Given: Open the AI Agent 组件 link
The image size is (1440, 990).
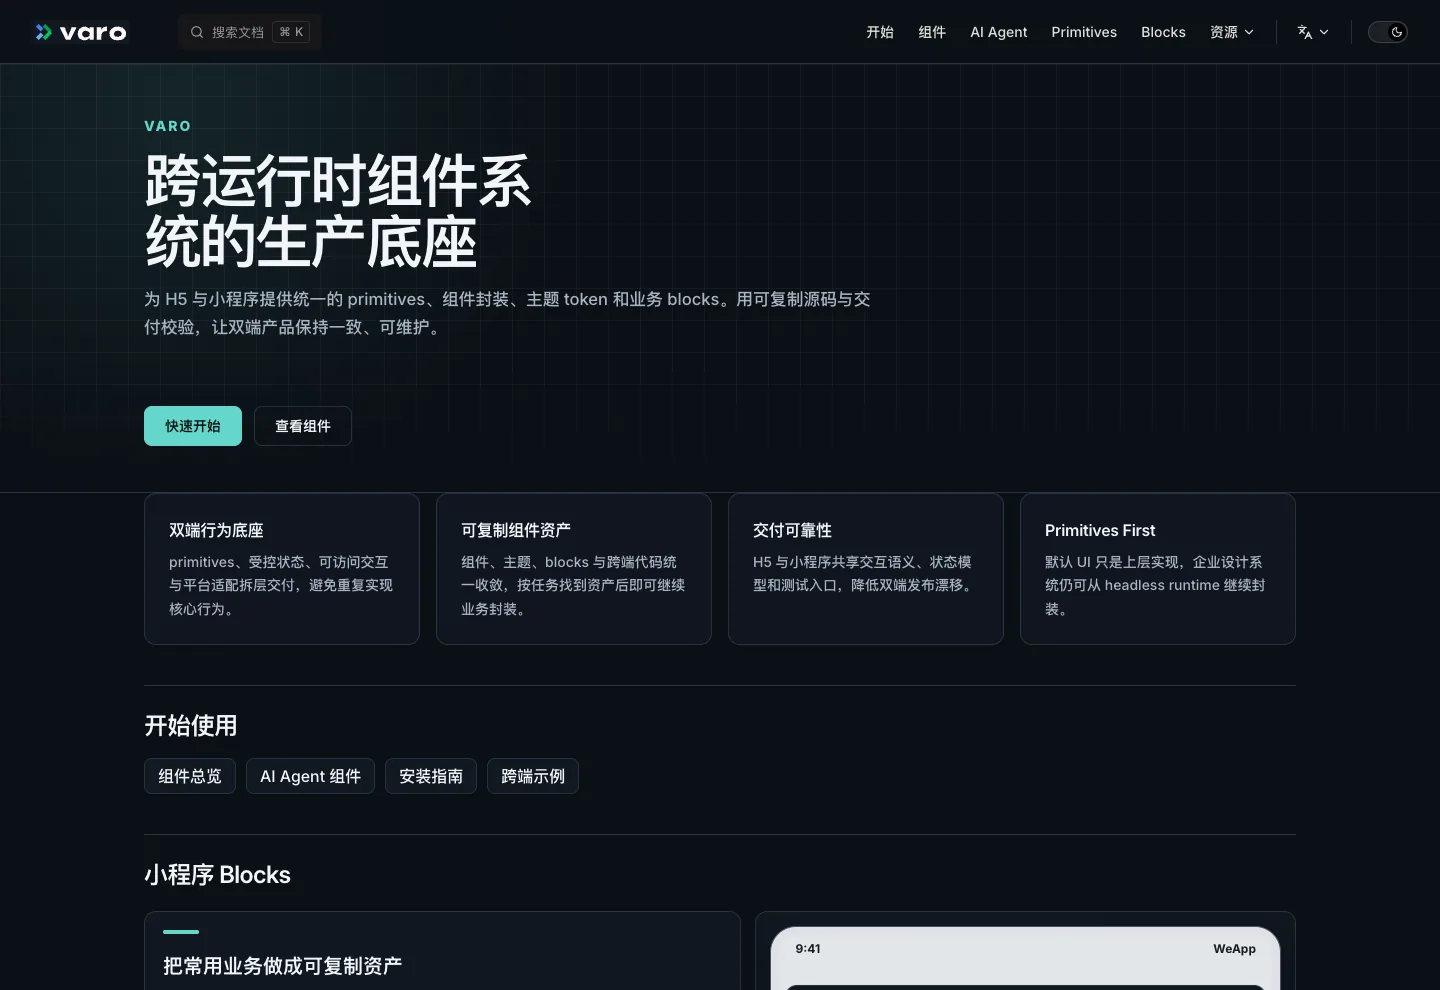Looking at the screenshot, I should point(310,776).
